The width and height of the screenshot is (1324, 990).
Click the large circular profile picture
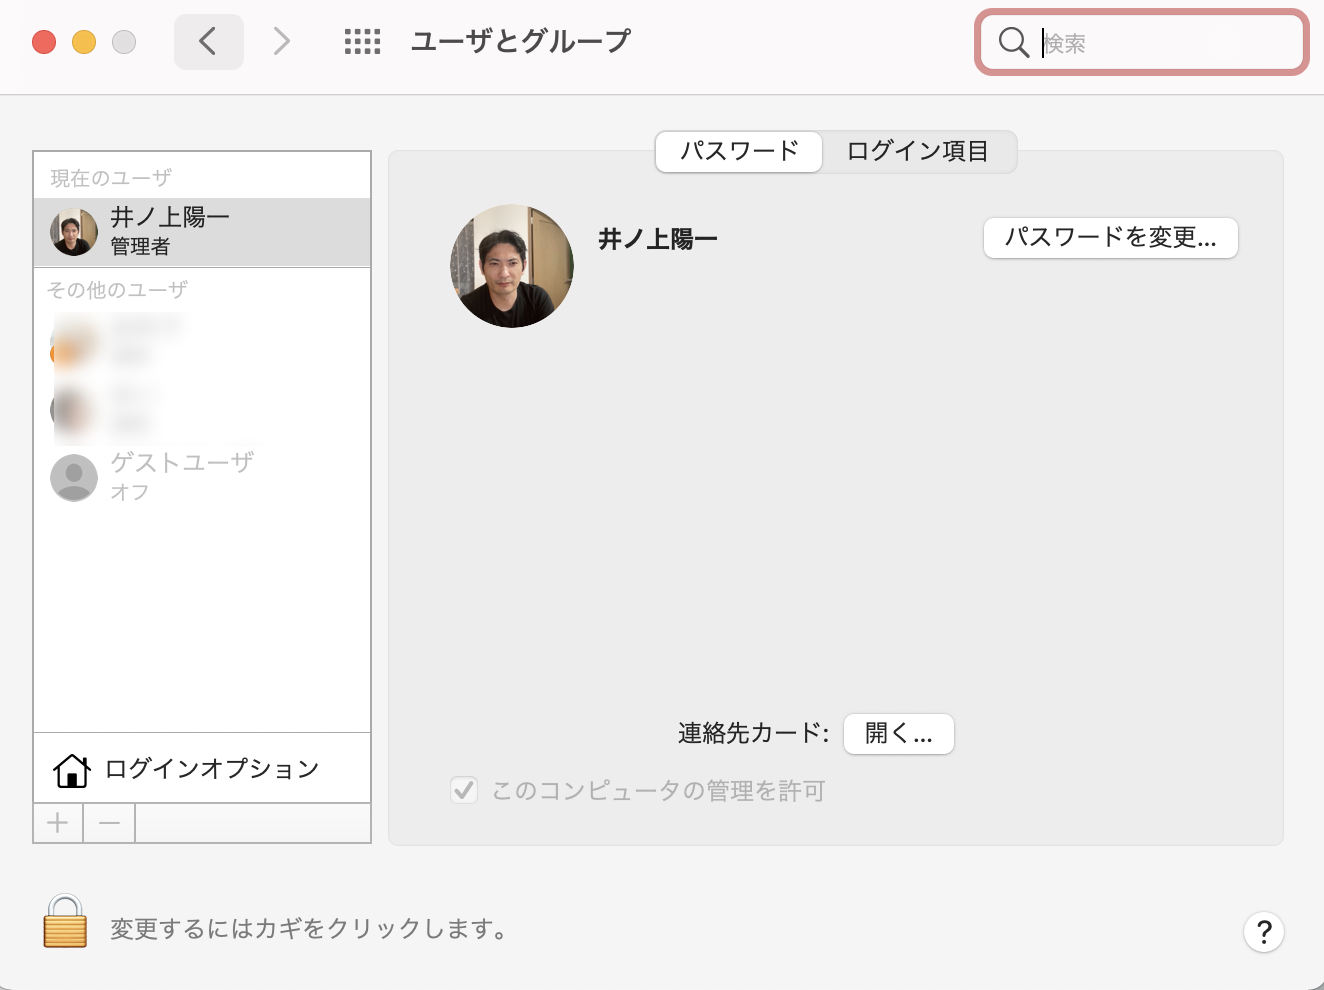click(512, 266)
